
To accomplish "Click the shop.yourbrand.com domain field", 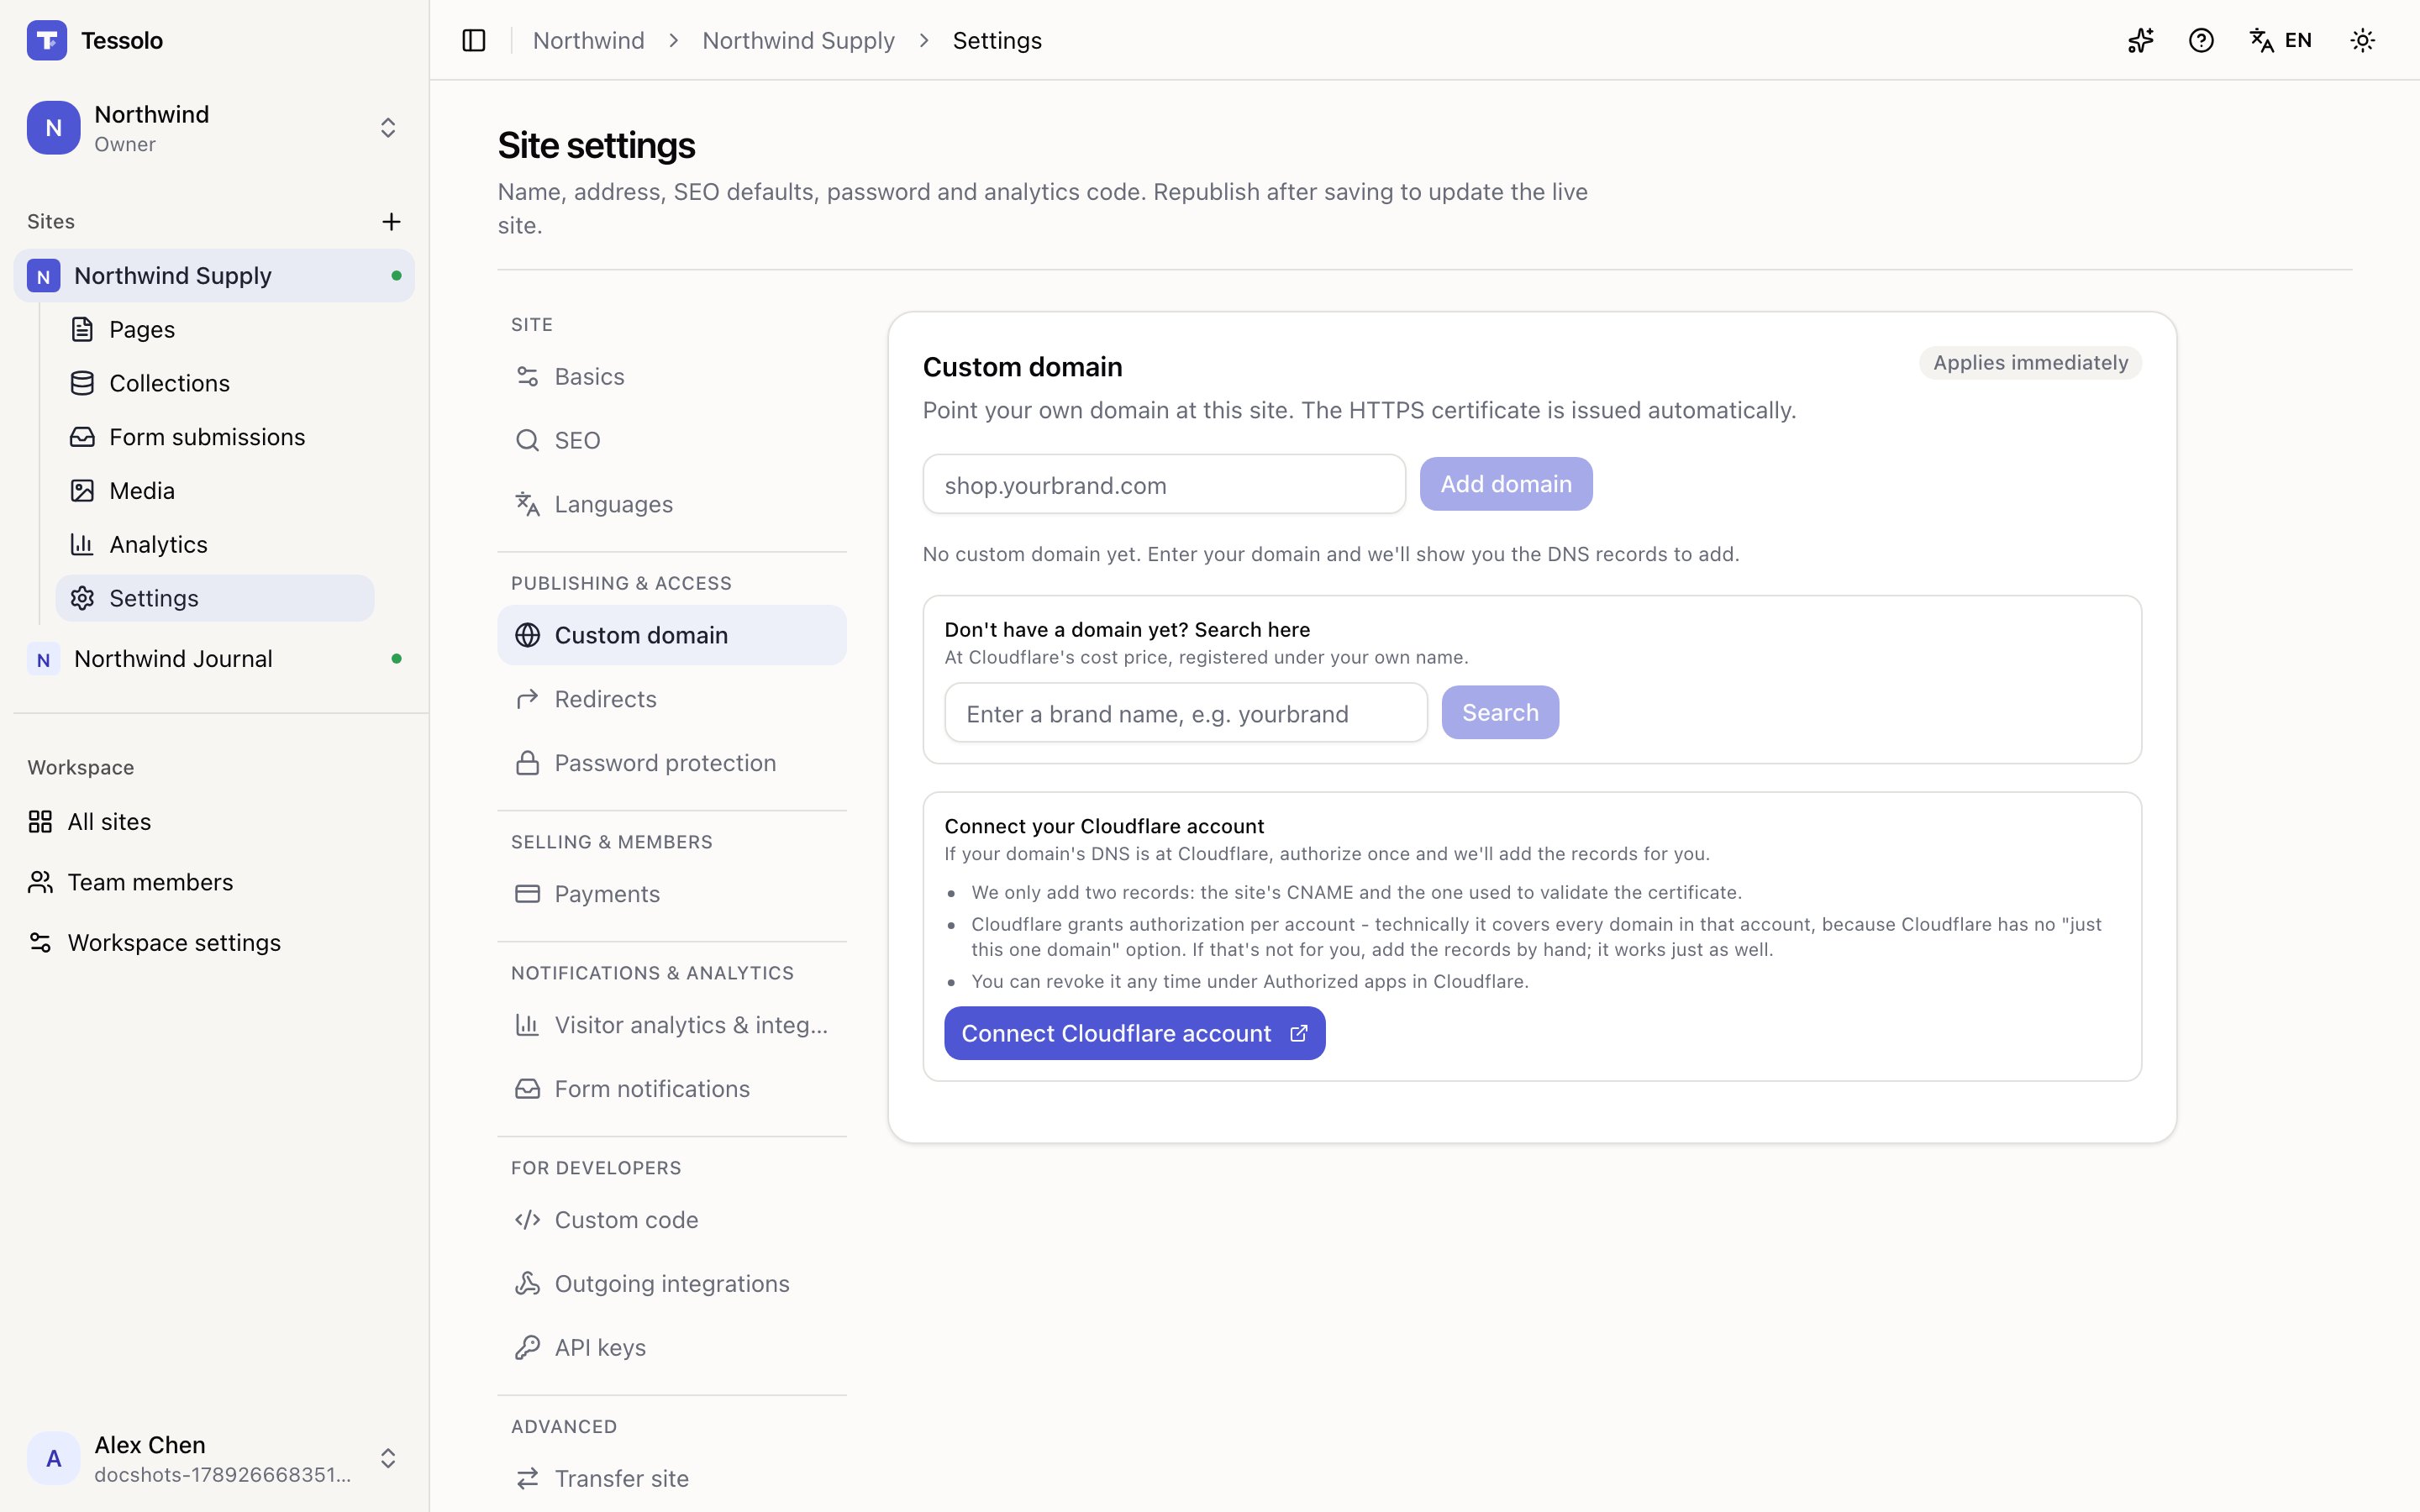I will pos(1164,485).
